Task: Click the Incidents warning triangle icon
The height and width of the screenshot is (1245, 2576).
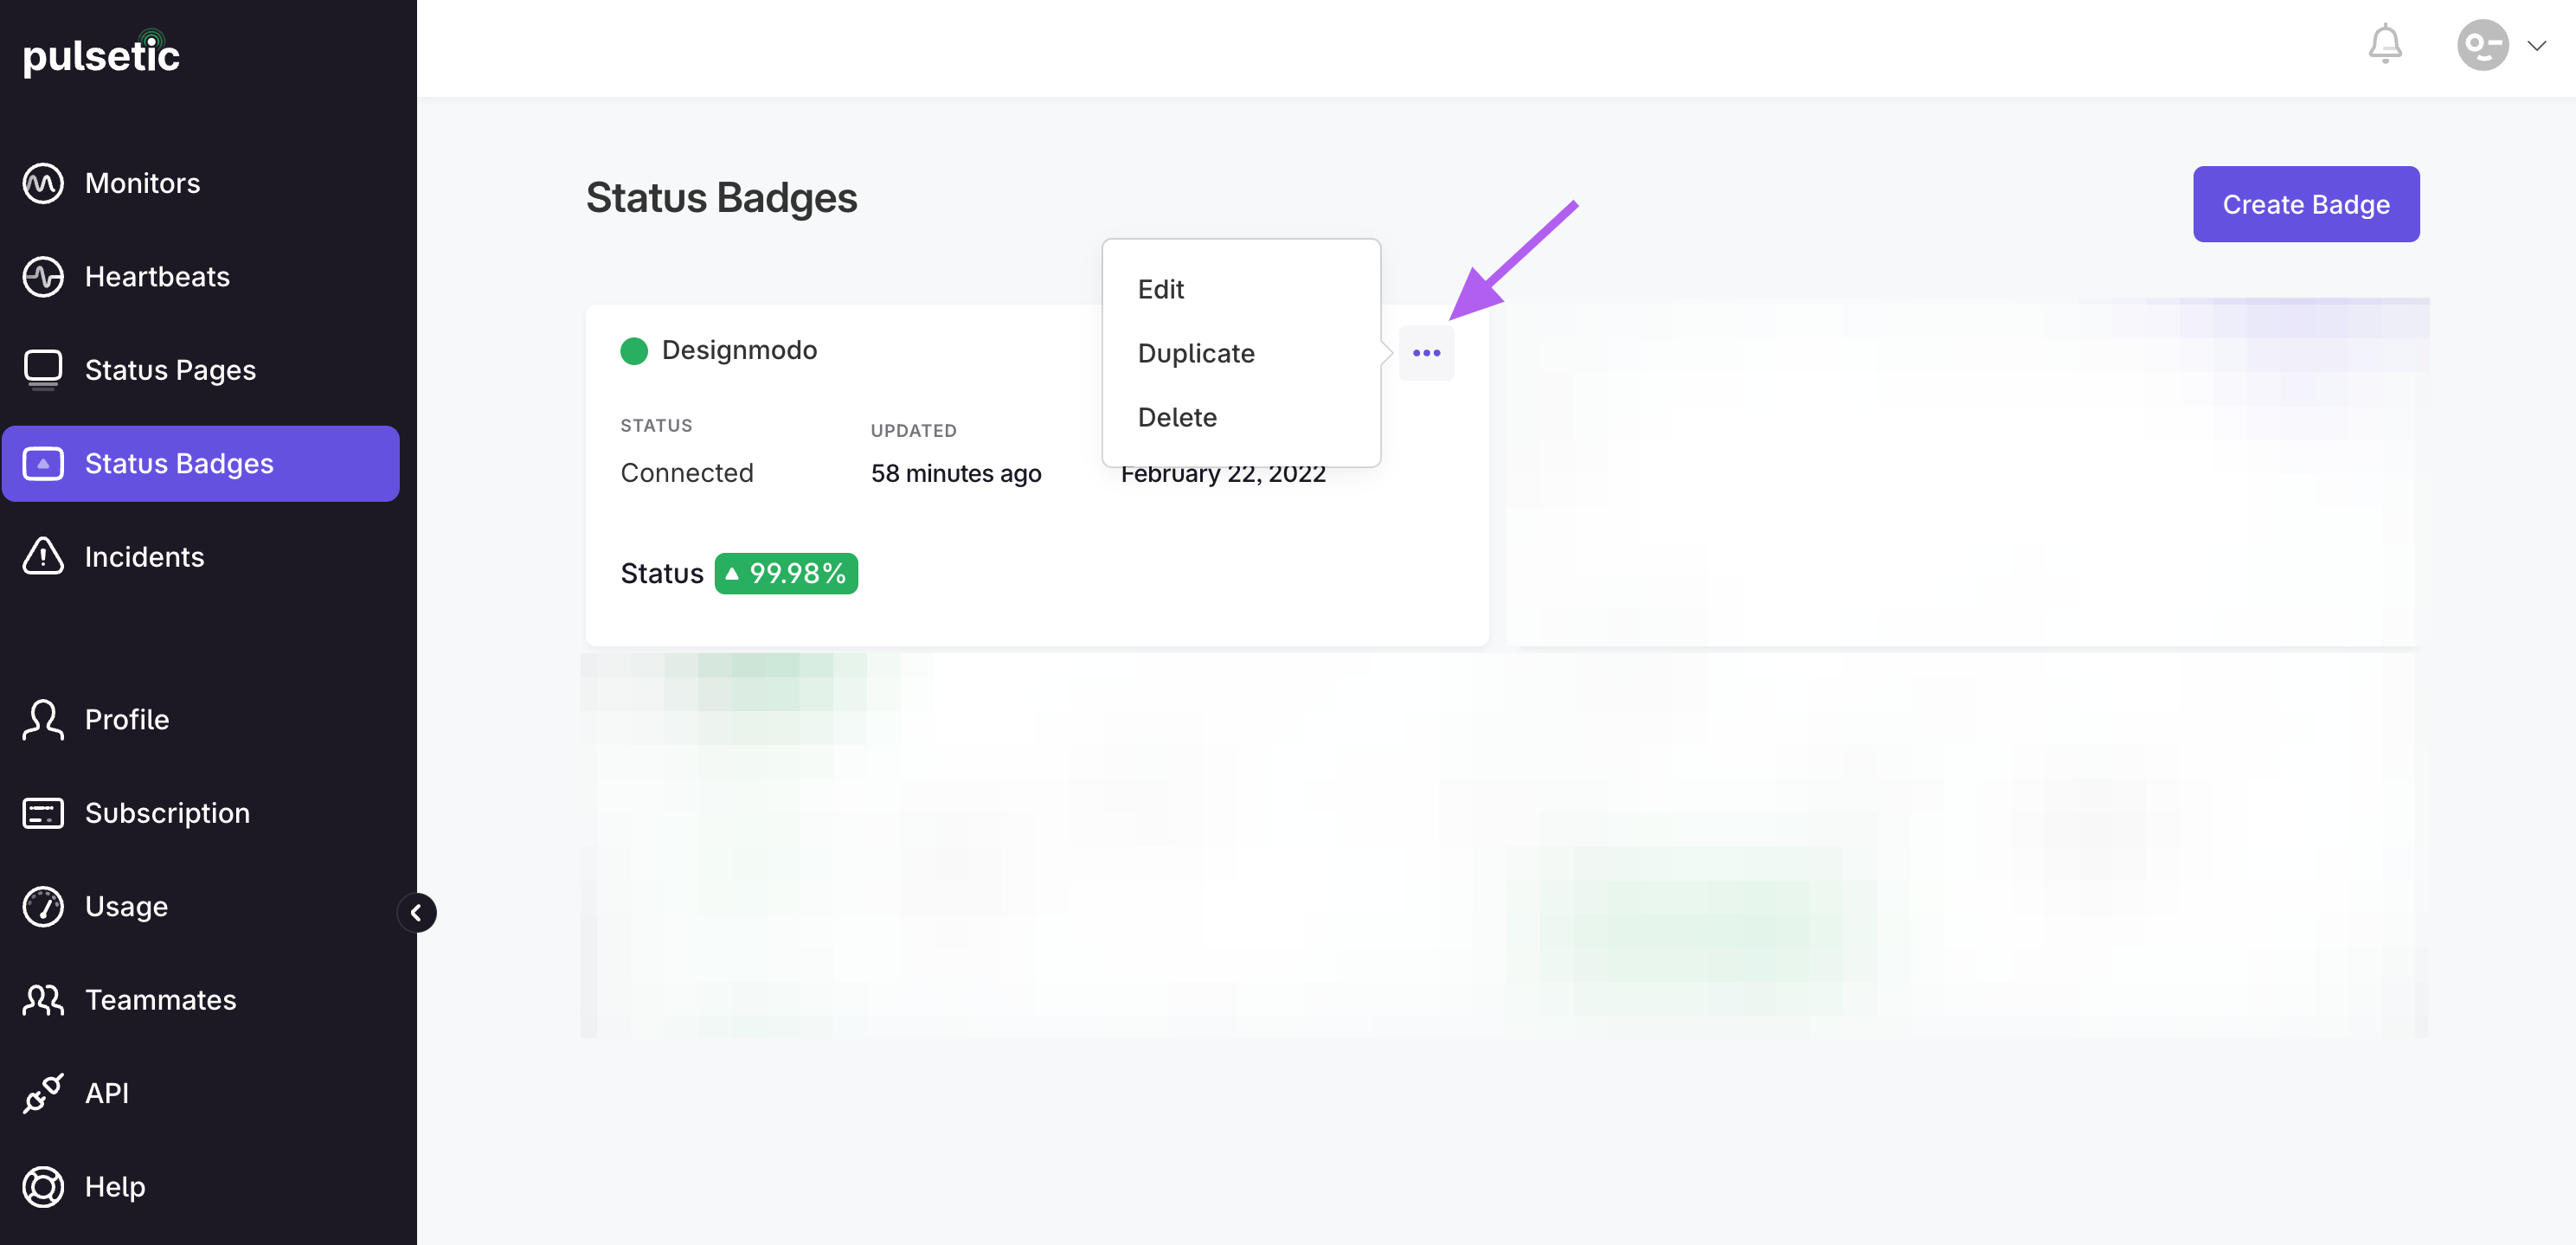Action: (x=43, y=556)
